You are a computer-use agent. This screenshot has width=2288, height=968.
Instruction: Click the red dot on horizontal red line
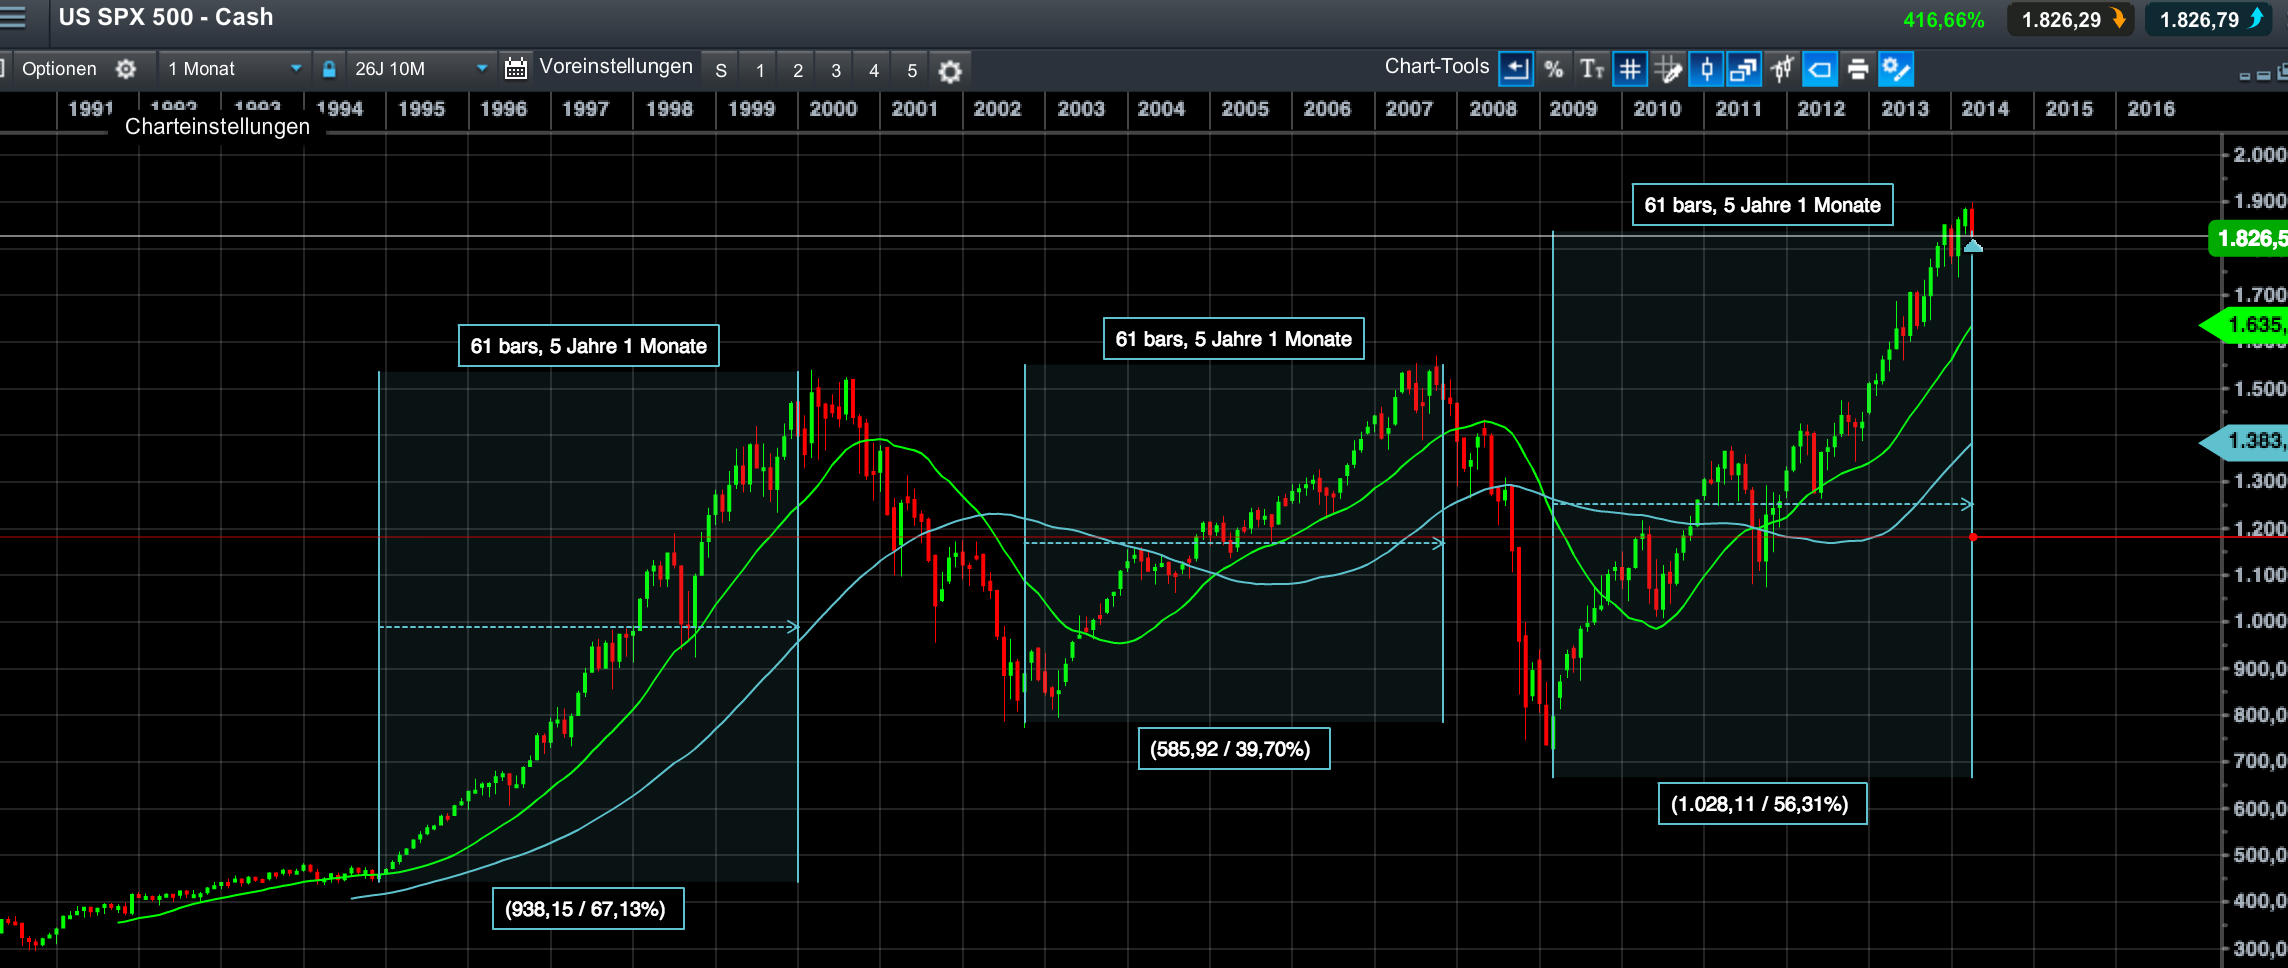[1973, 537]
